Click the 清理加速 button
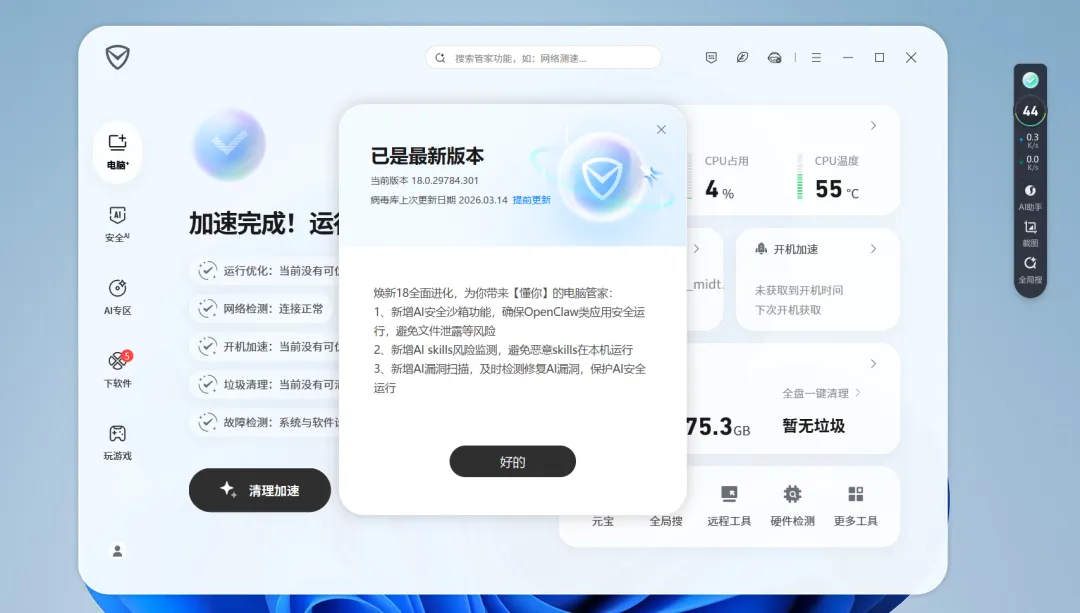 (x=260, y=490)
